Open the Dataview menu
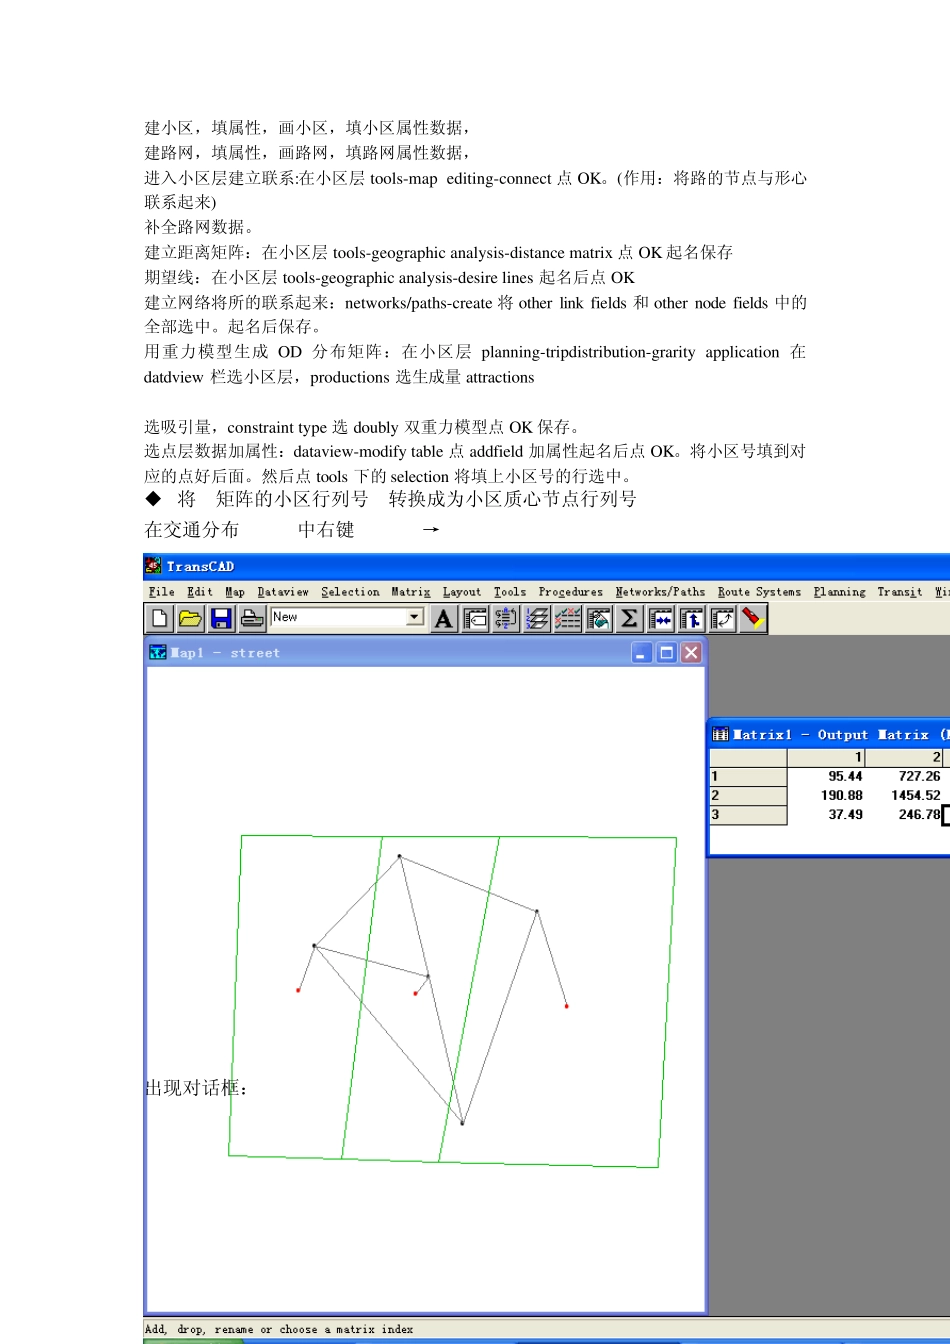The width and height of the screenshot is (950, 1344). click(x=283, y=592)
